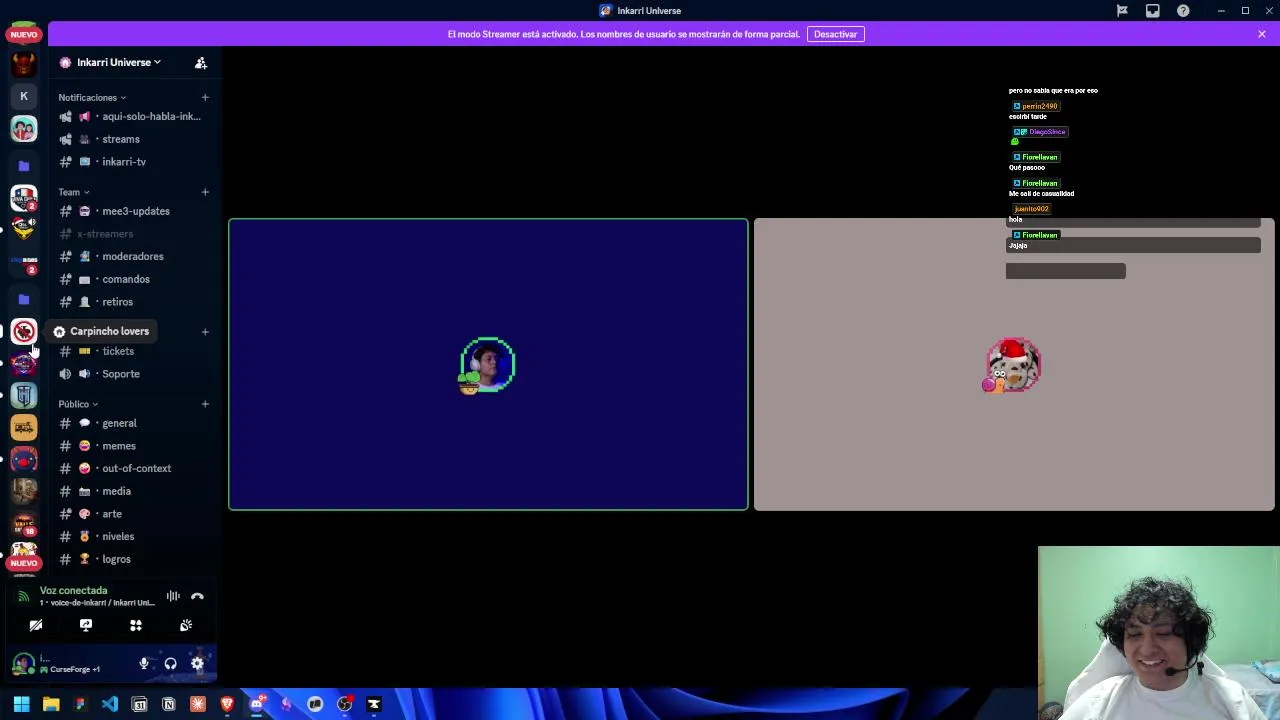The height and width of the screenshot is (720, 1280).
Task: Open the niveles channel
Action: 132,536
